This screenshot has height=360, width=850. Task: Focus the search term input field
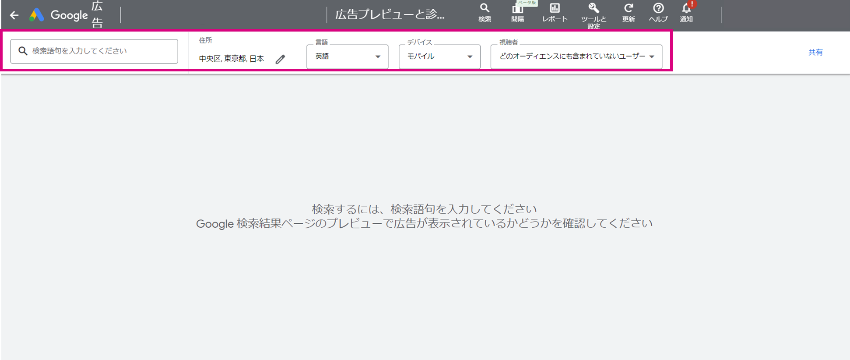pyautogui.click(x=94, y=51)
